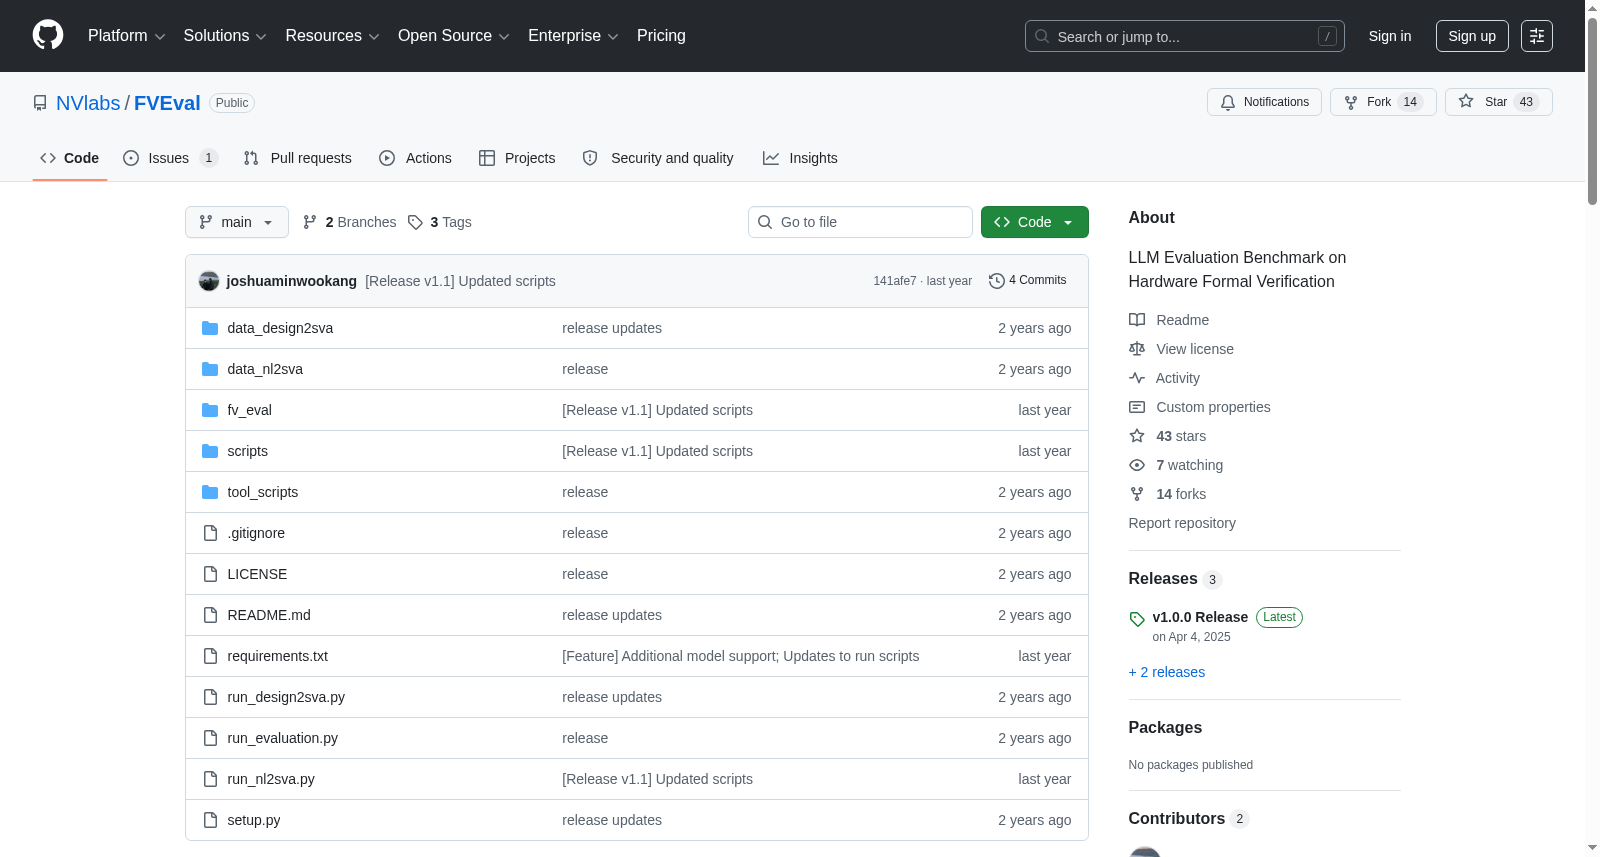Screen dimensions: 1600x857
Task: Open the Projects tab
Action: click(x=517, y=158)
